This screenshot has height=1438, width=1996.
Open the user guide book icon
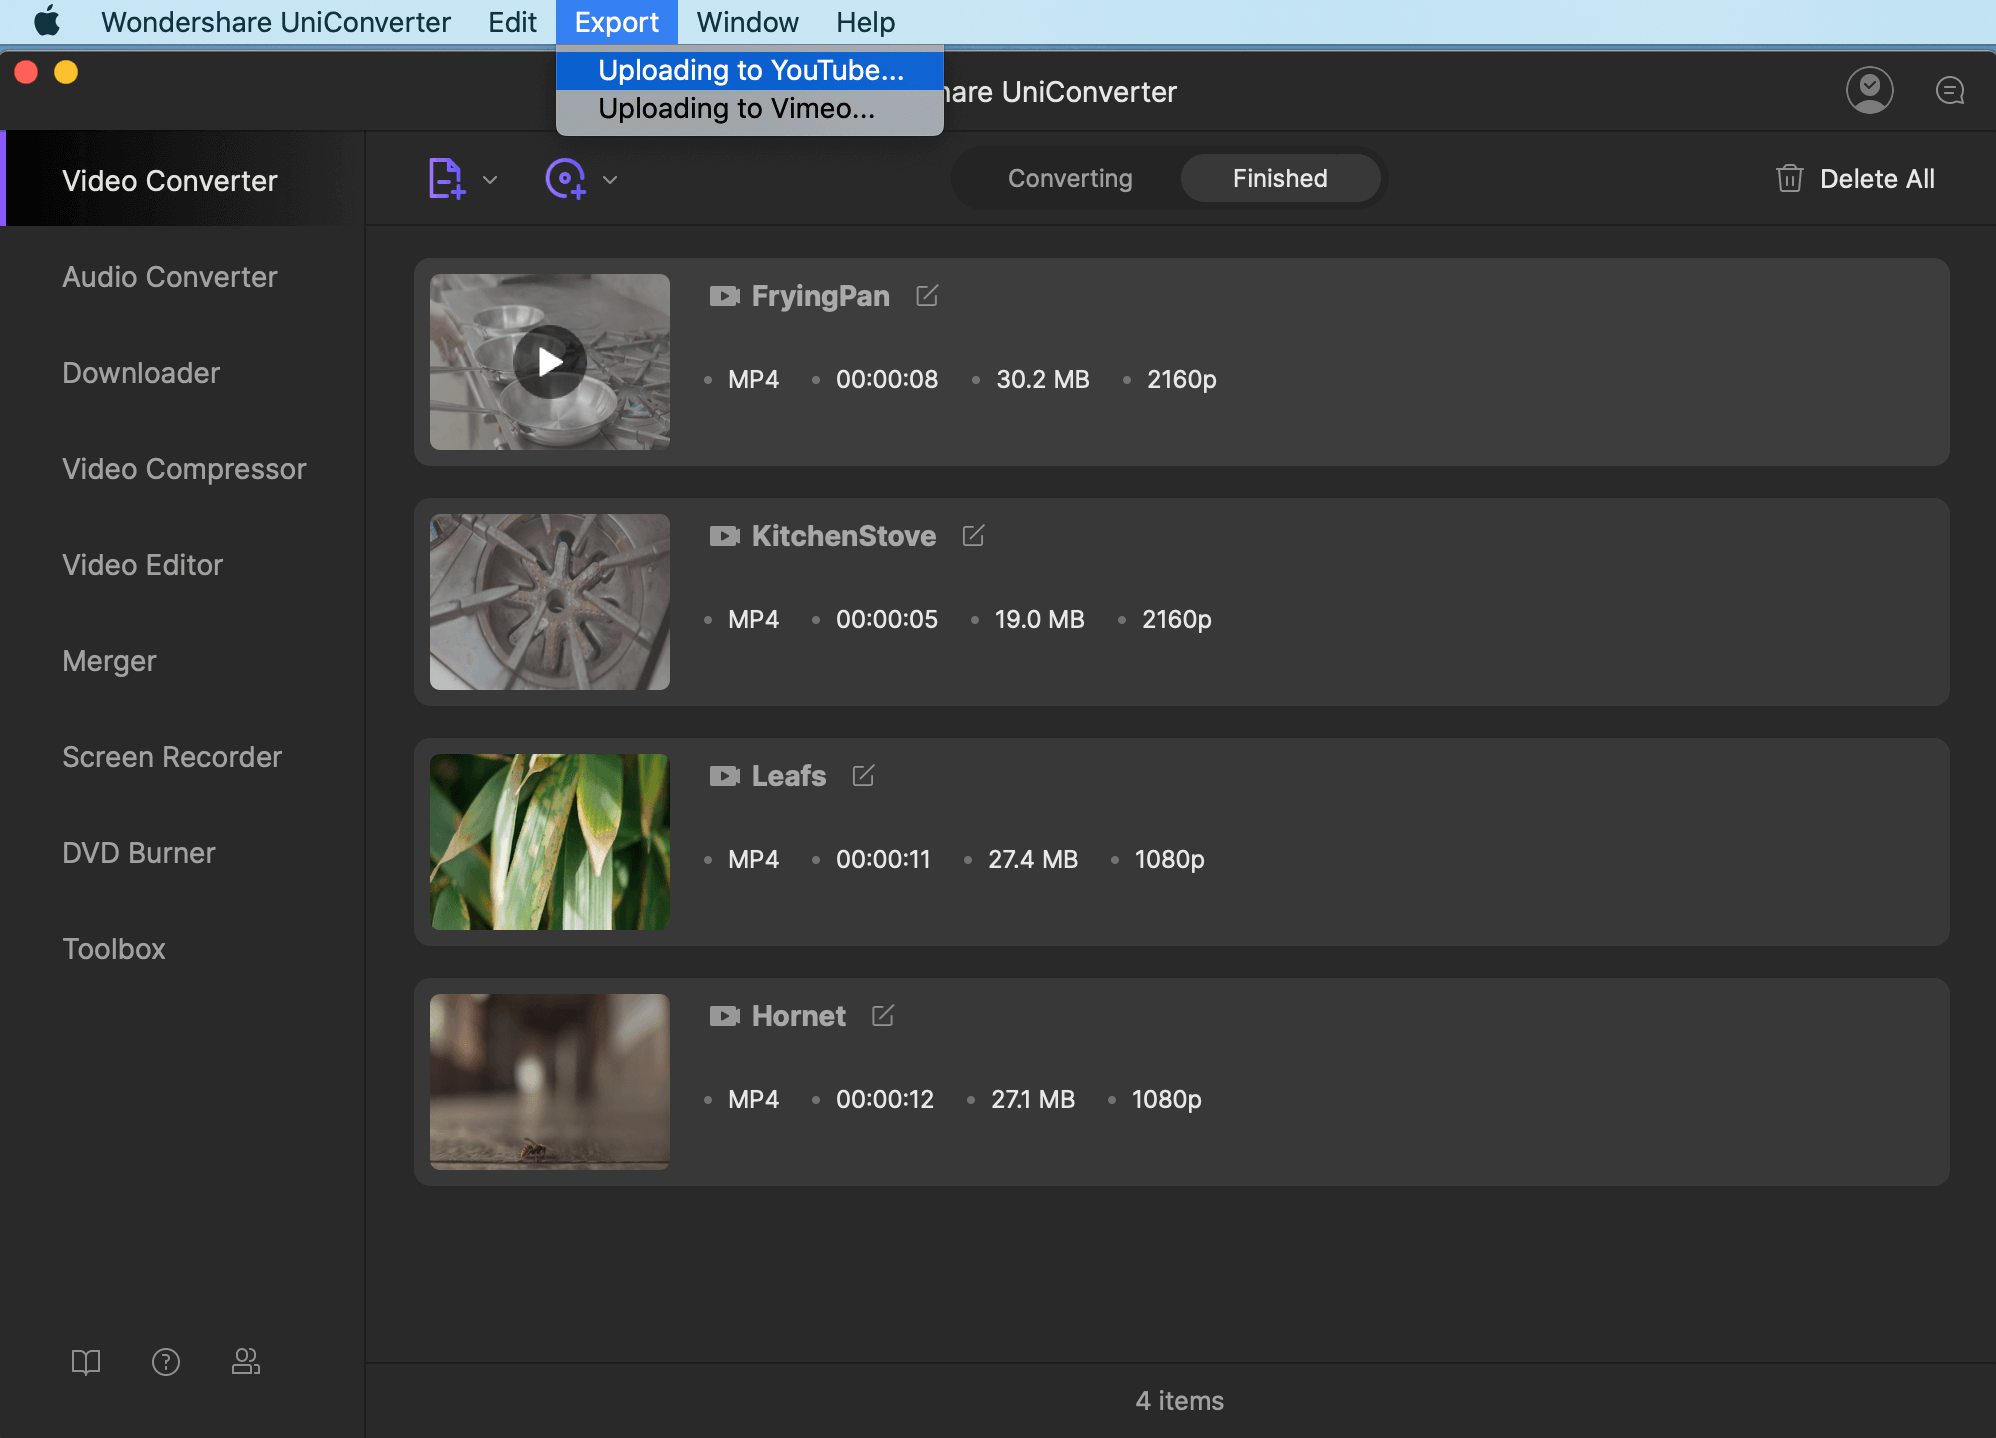(x=86, y=1362)
